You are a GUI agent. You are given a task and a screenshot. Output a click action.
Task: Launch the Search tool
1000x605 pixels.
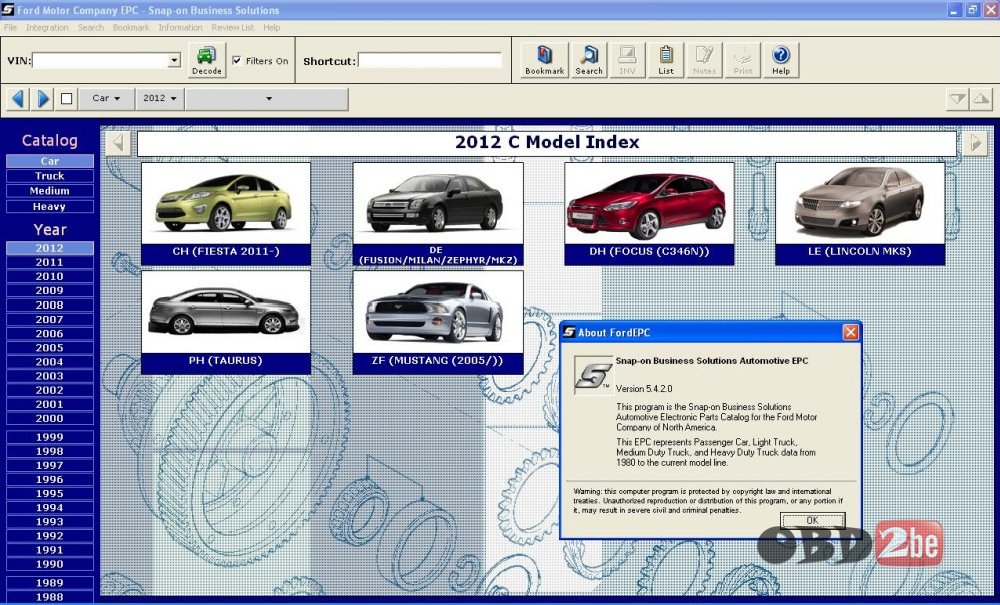(x=589, y=61)
